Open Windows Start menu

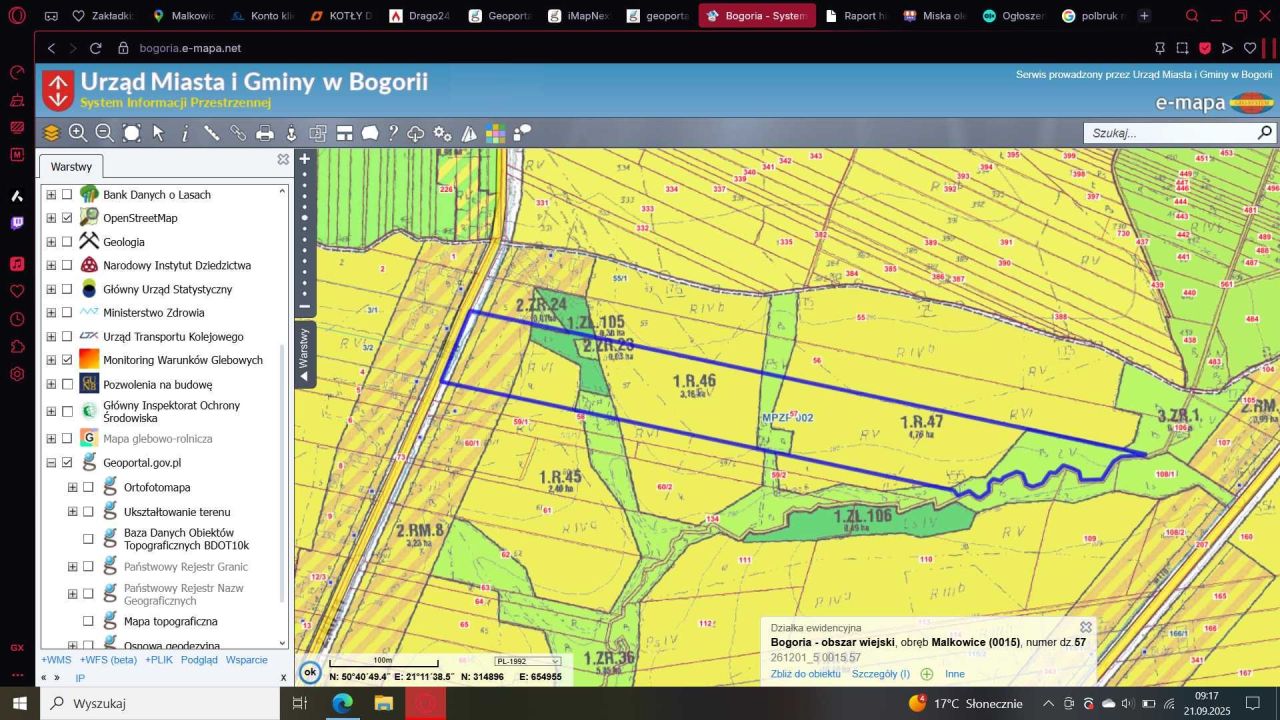coord(20,703)
